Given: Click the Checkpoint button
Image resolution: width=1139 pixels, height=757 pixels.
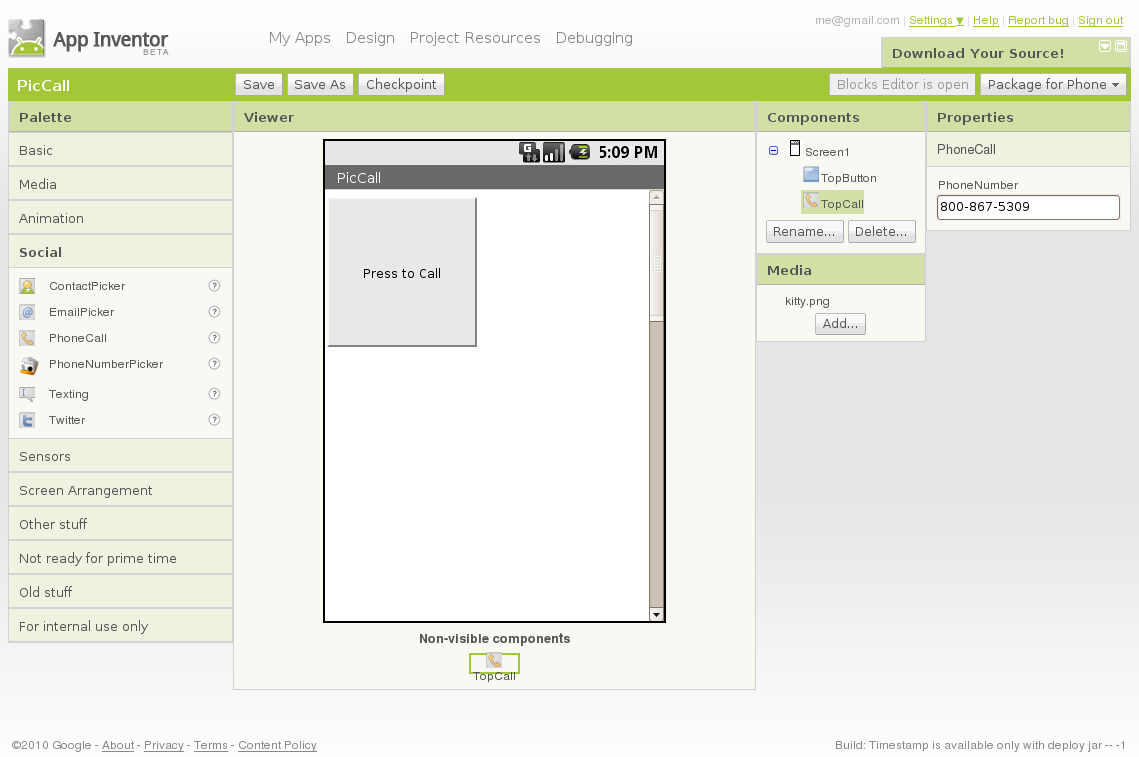Looking at the screenshot, I should tap(401, 85).
